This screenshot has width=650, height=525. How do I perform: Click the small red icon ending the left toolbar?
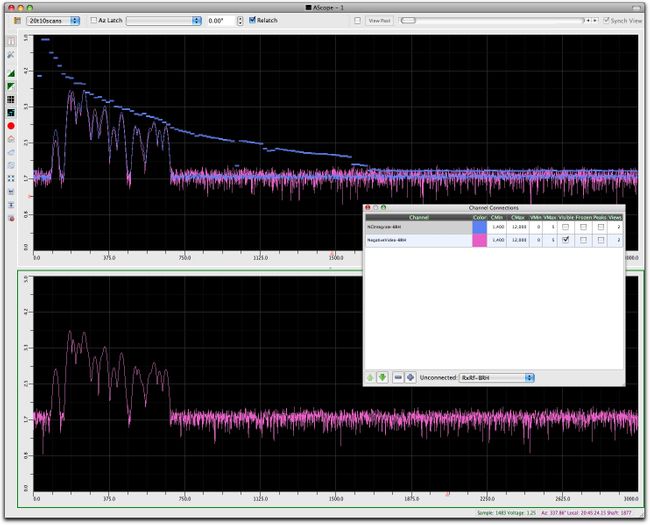pos(11,218)
